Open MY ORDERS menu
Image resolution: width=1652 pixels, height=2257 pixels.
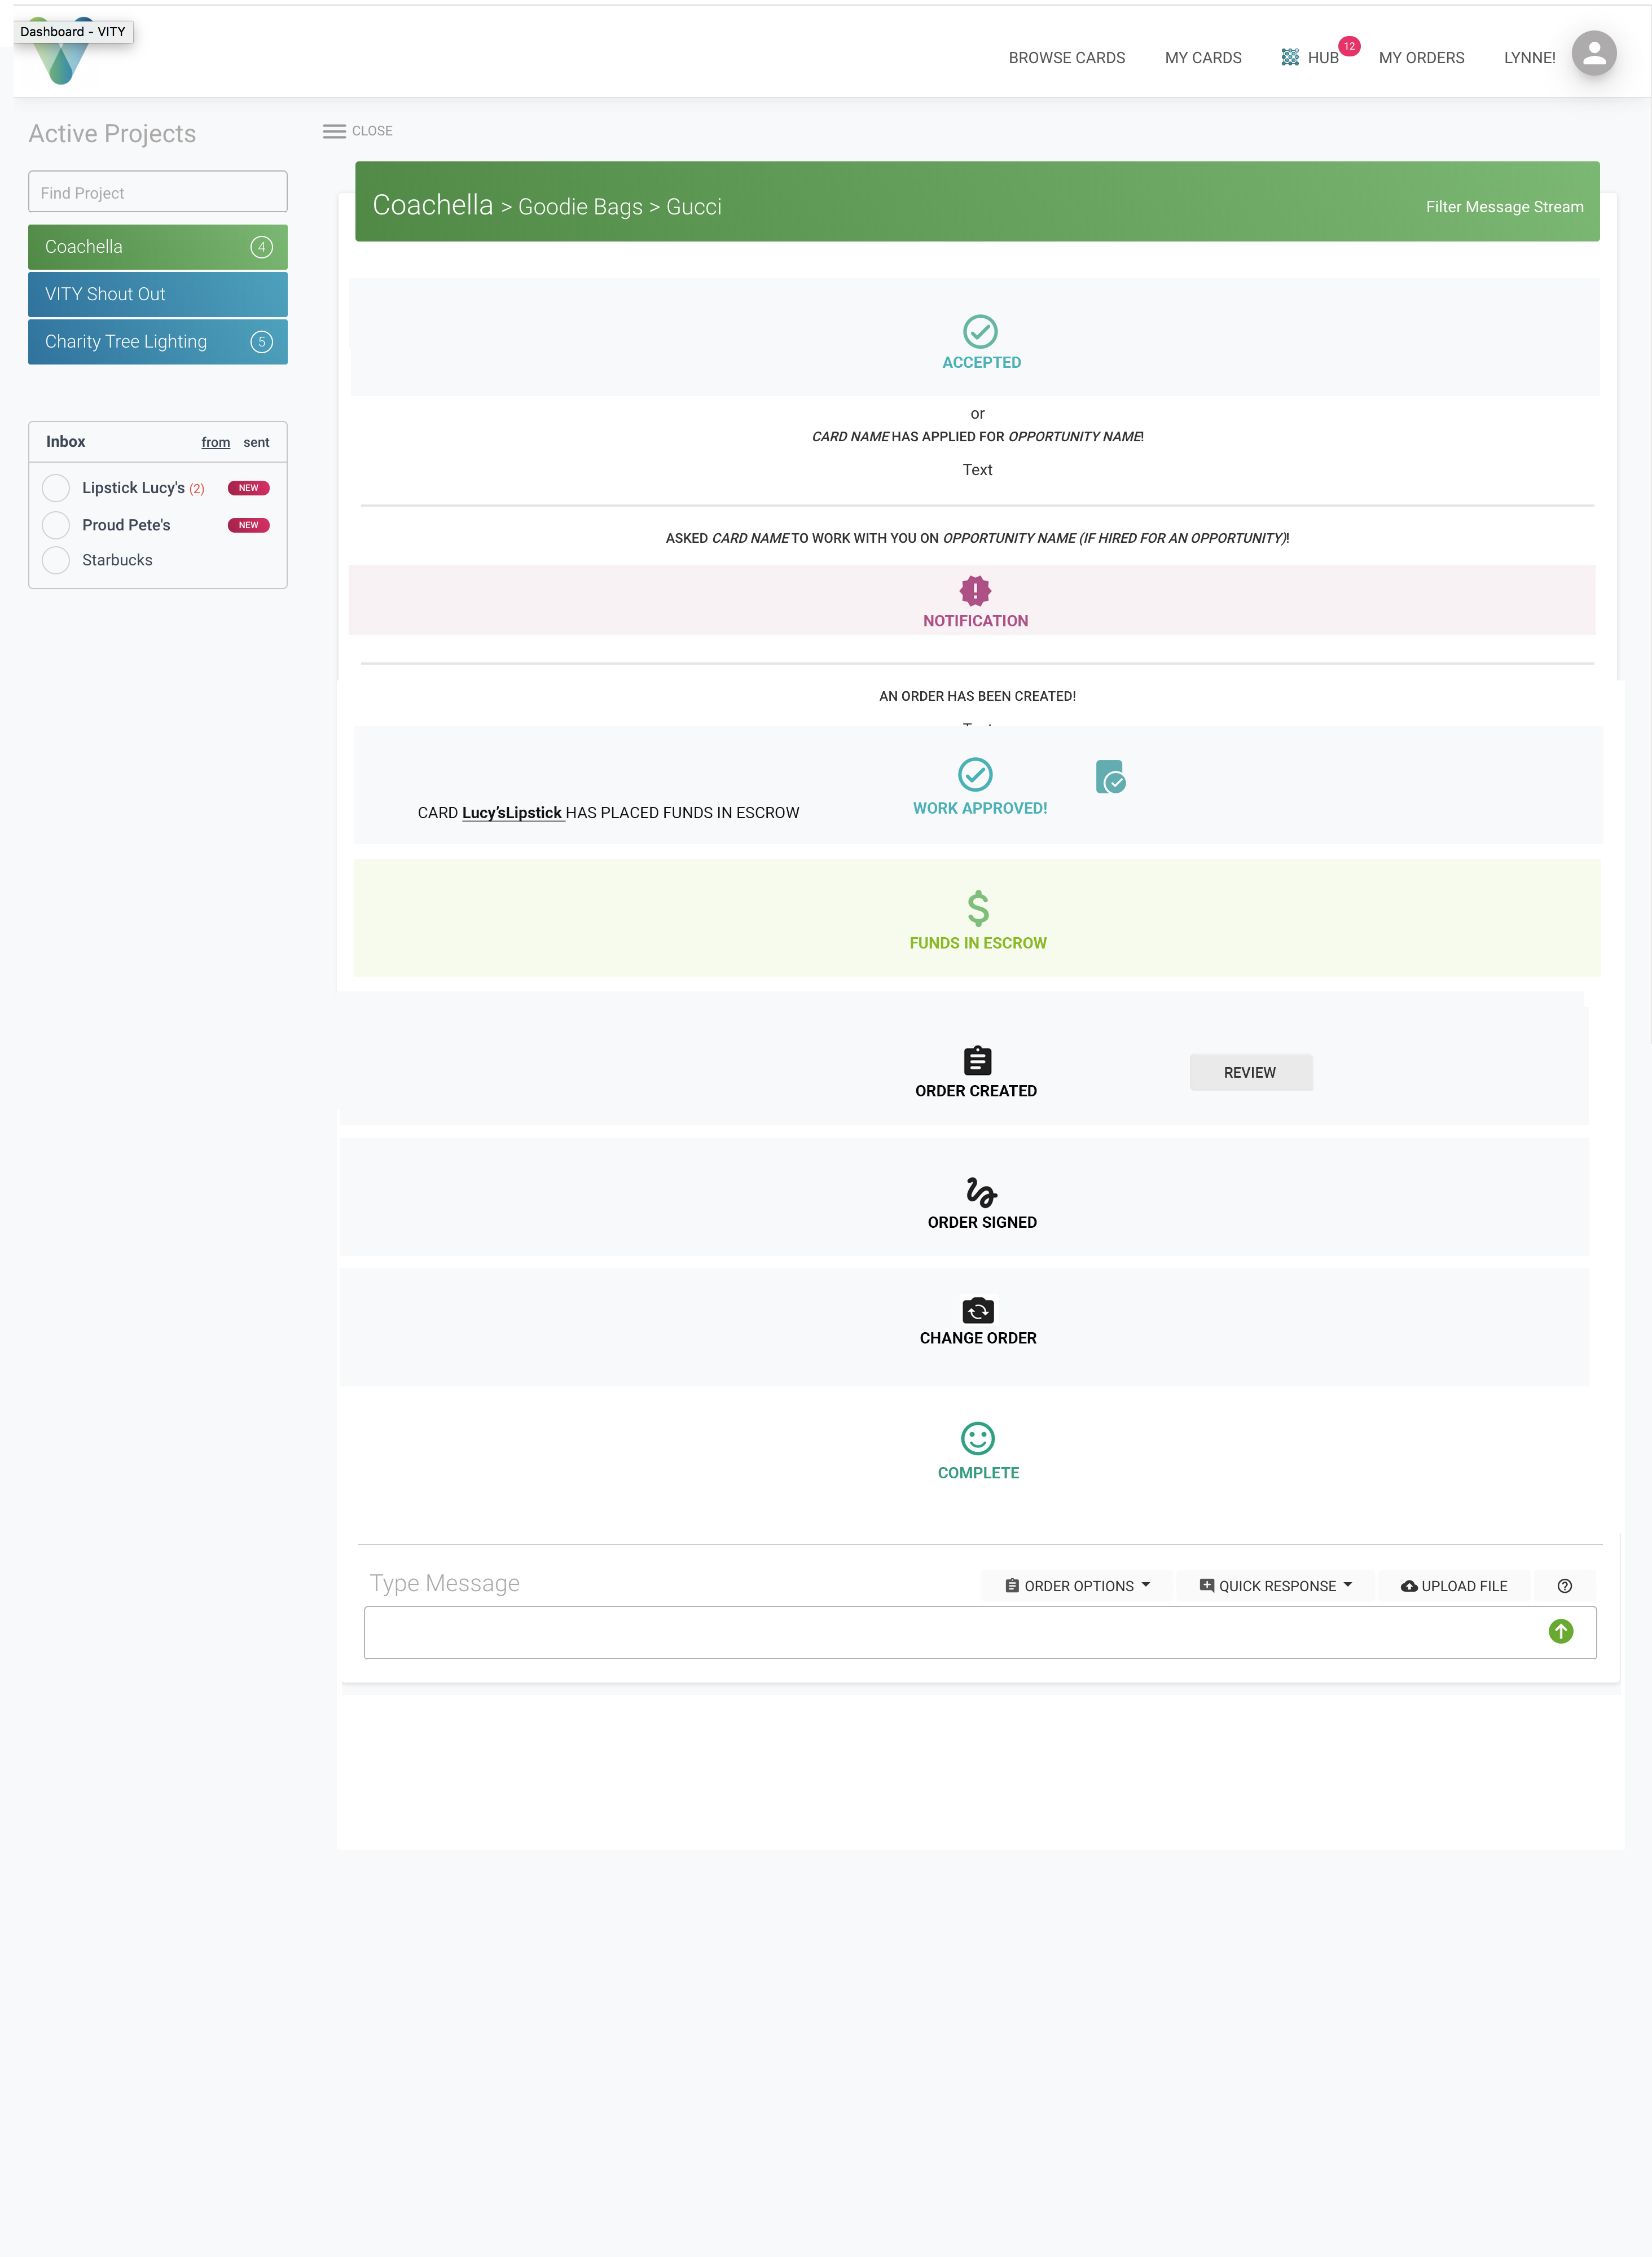coord(1421,58)
